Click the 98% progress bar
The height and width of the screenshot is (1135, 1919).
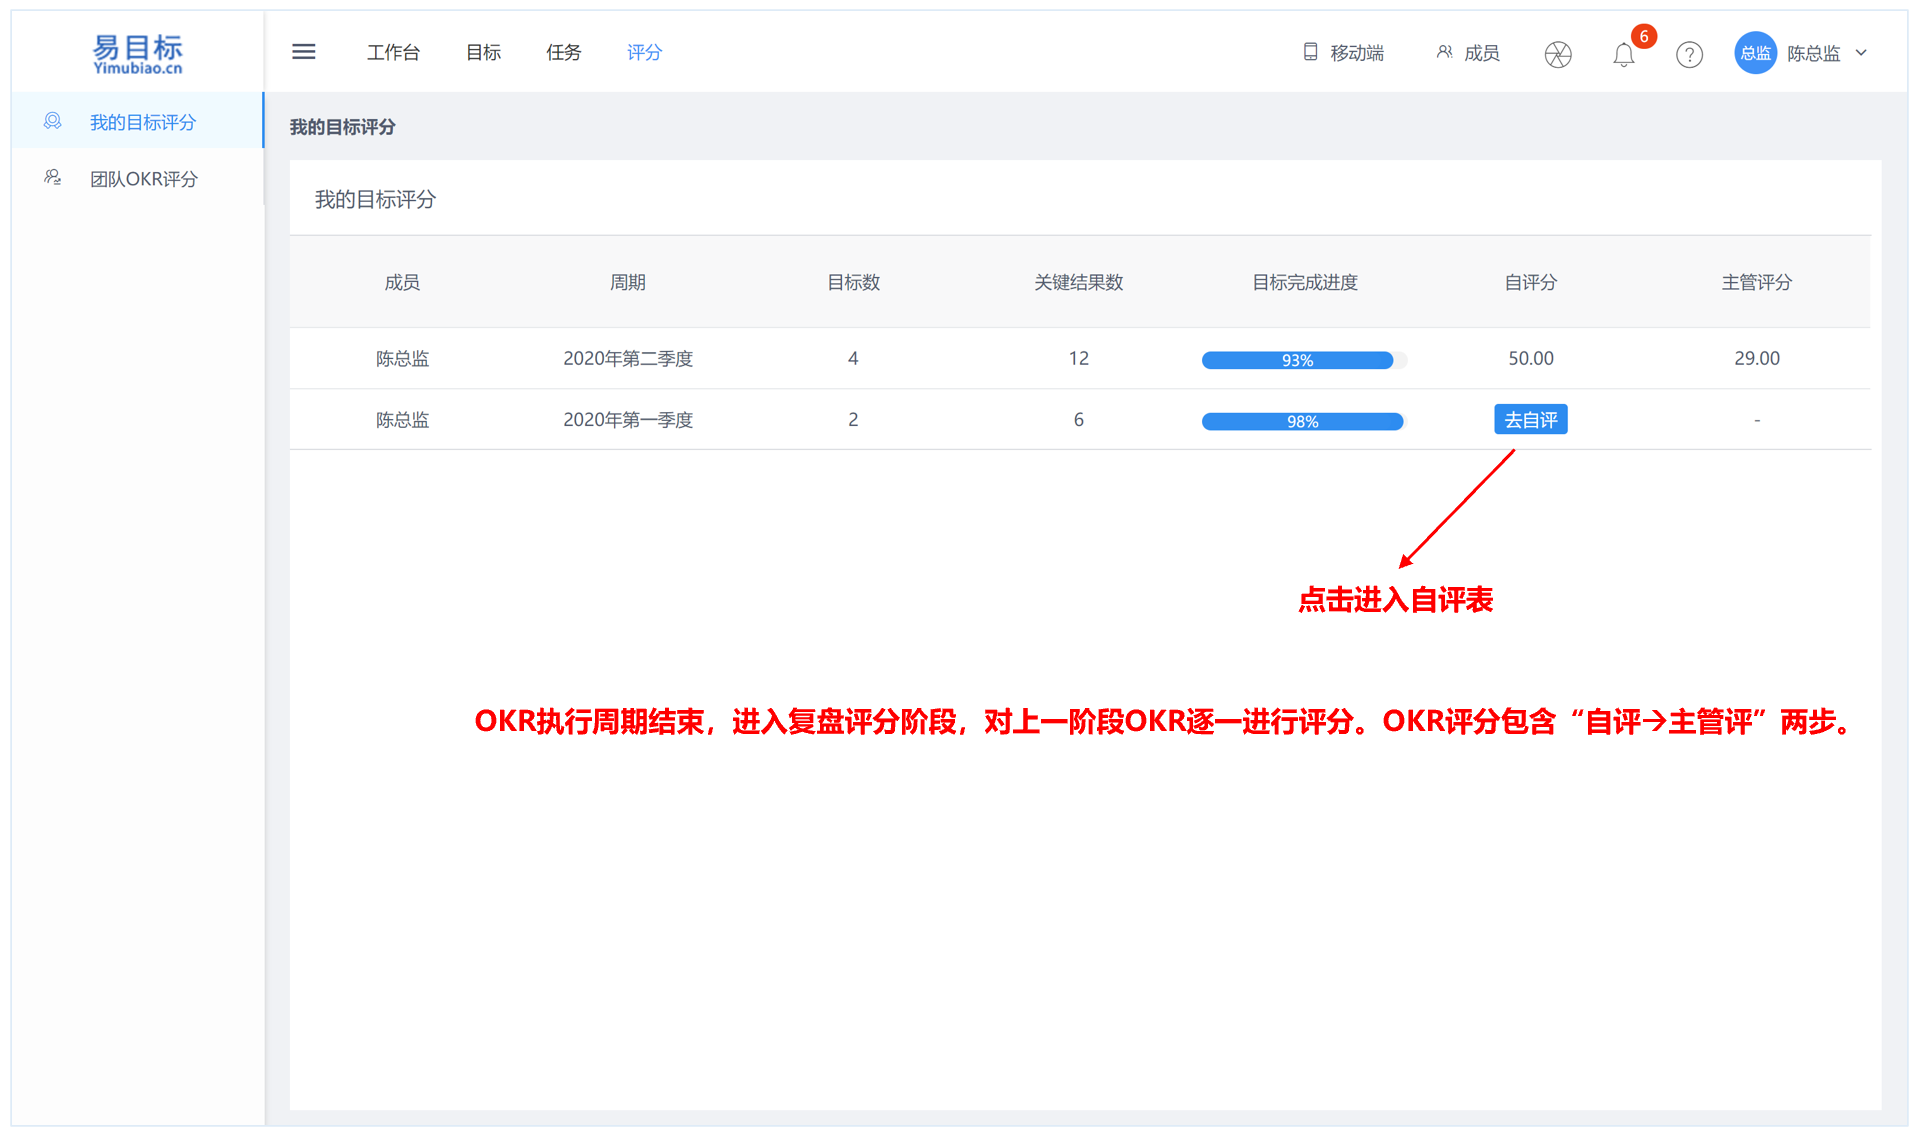tap(1304, 421)
